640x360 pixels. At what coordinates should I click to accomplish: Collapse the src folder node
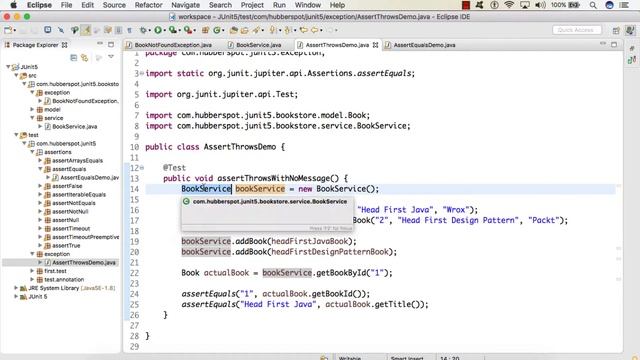(16, 76)
